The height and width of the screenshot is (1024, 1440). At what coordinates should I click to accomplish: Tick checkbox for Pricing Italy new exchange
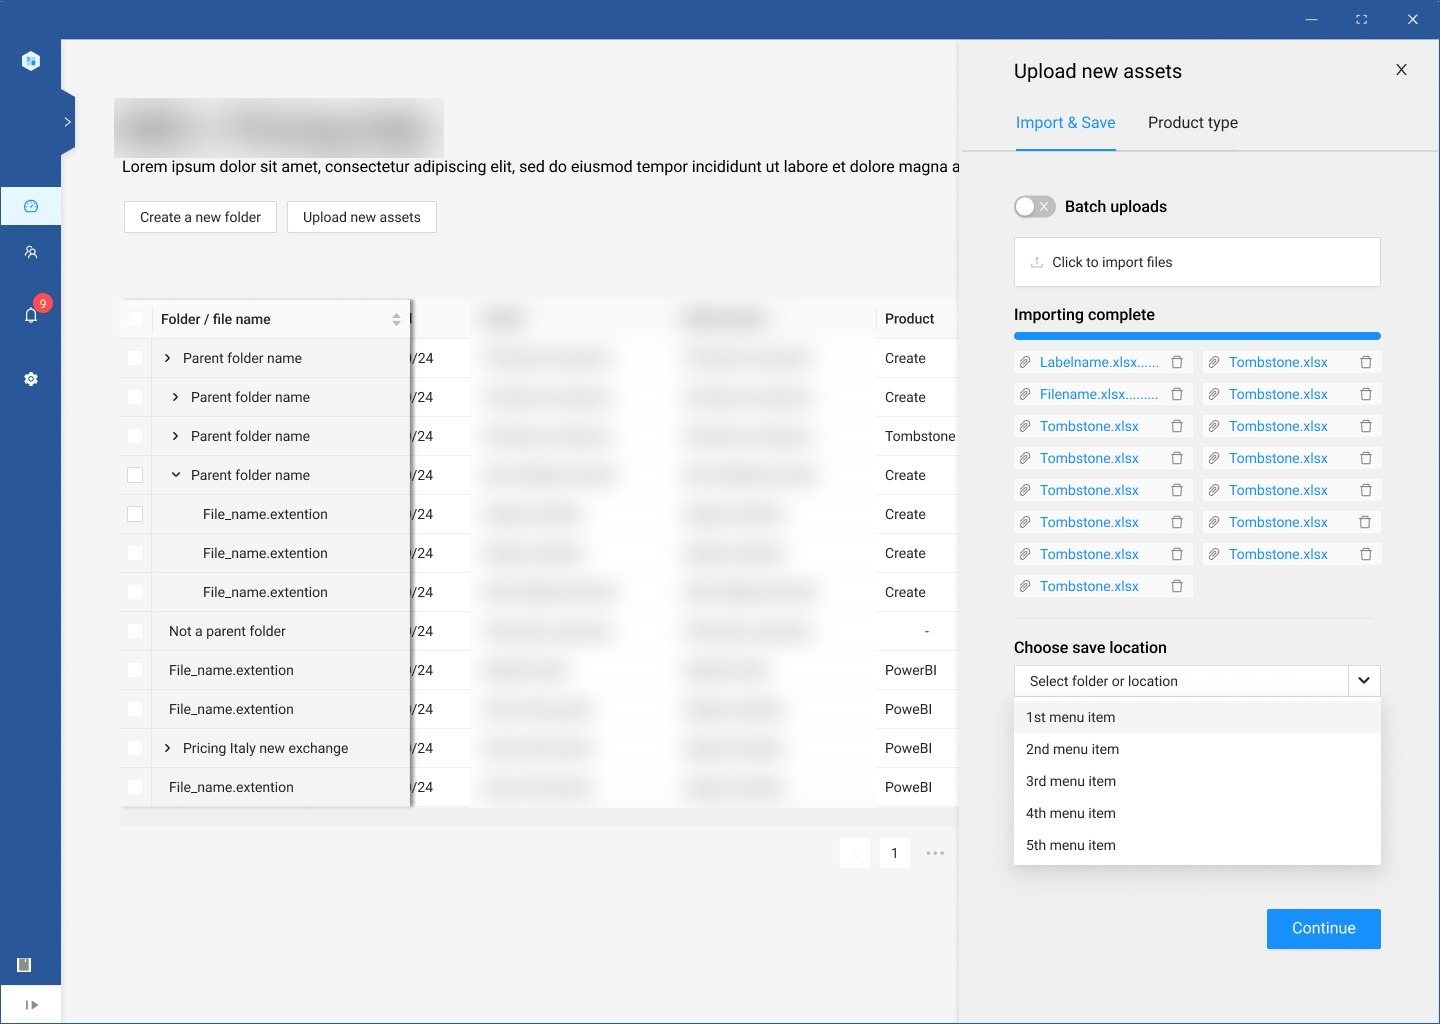point(135,748)
